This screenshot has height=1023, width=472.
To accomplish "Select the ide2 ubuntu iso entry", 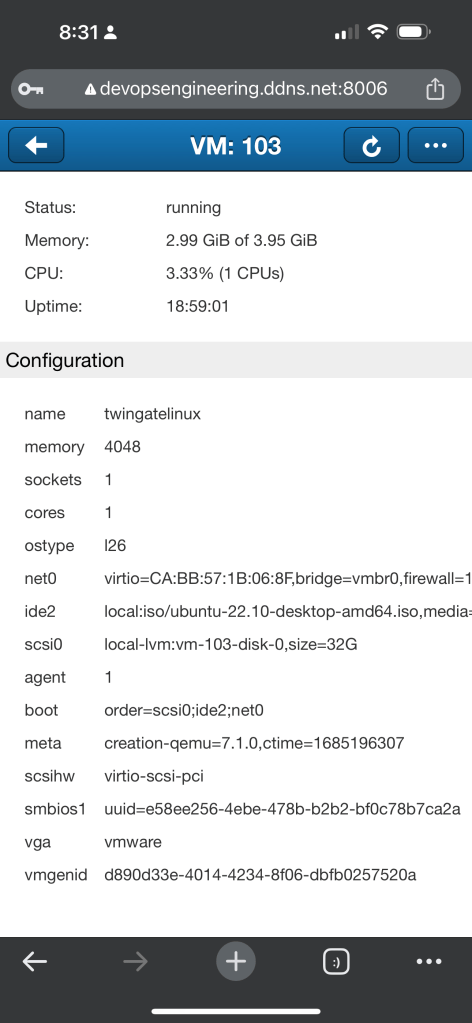I will (x=288, y=611).
